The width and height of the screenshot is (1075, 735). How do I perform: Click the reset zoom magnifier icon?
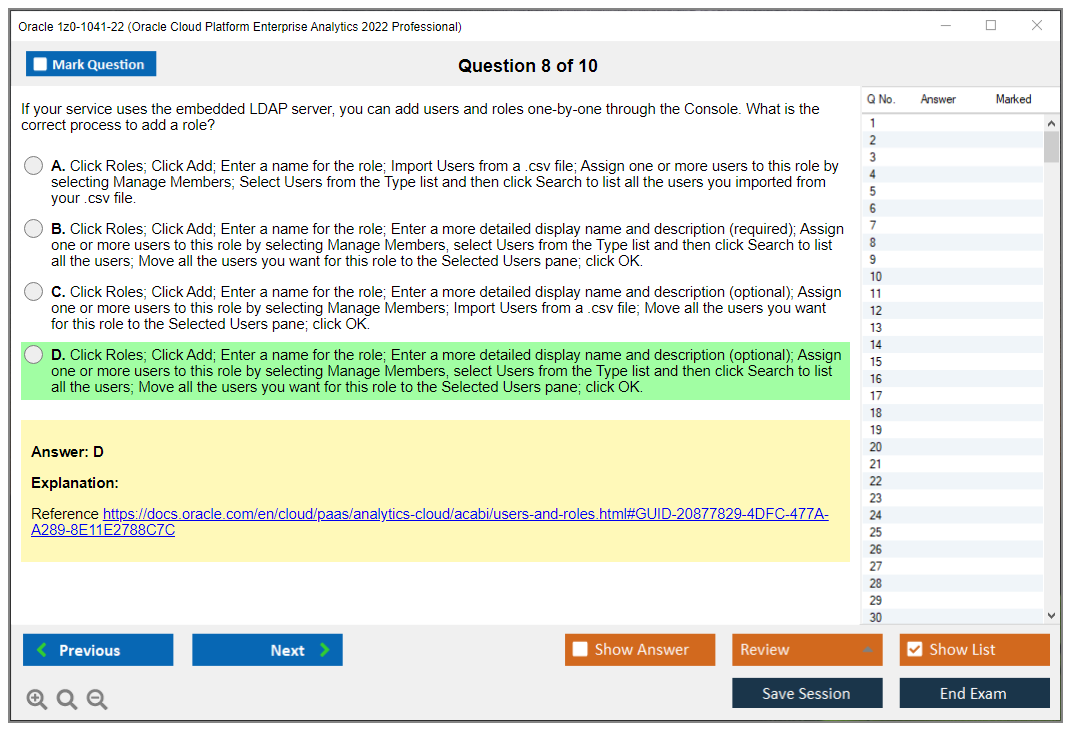(67, 700)
